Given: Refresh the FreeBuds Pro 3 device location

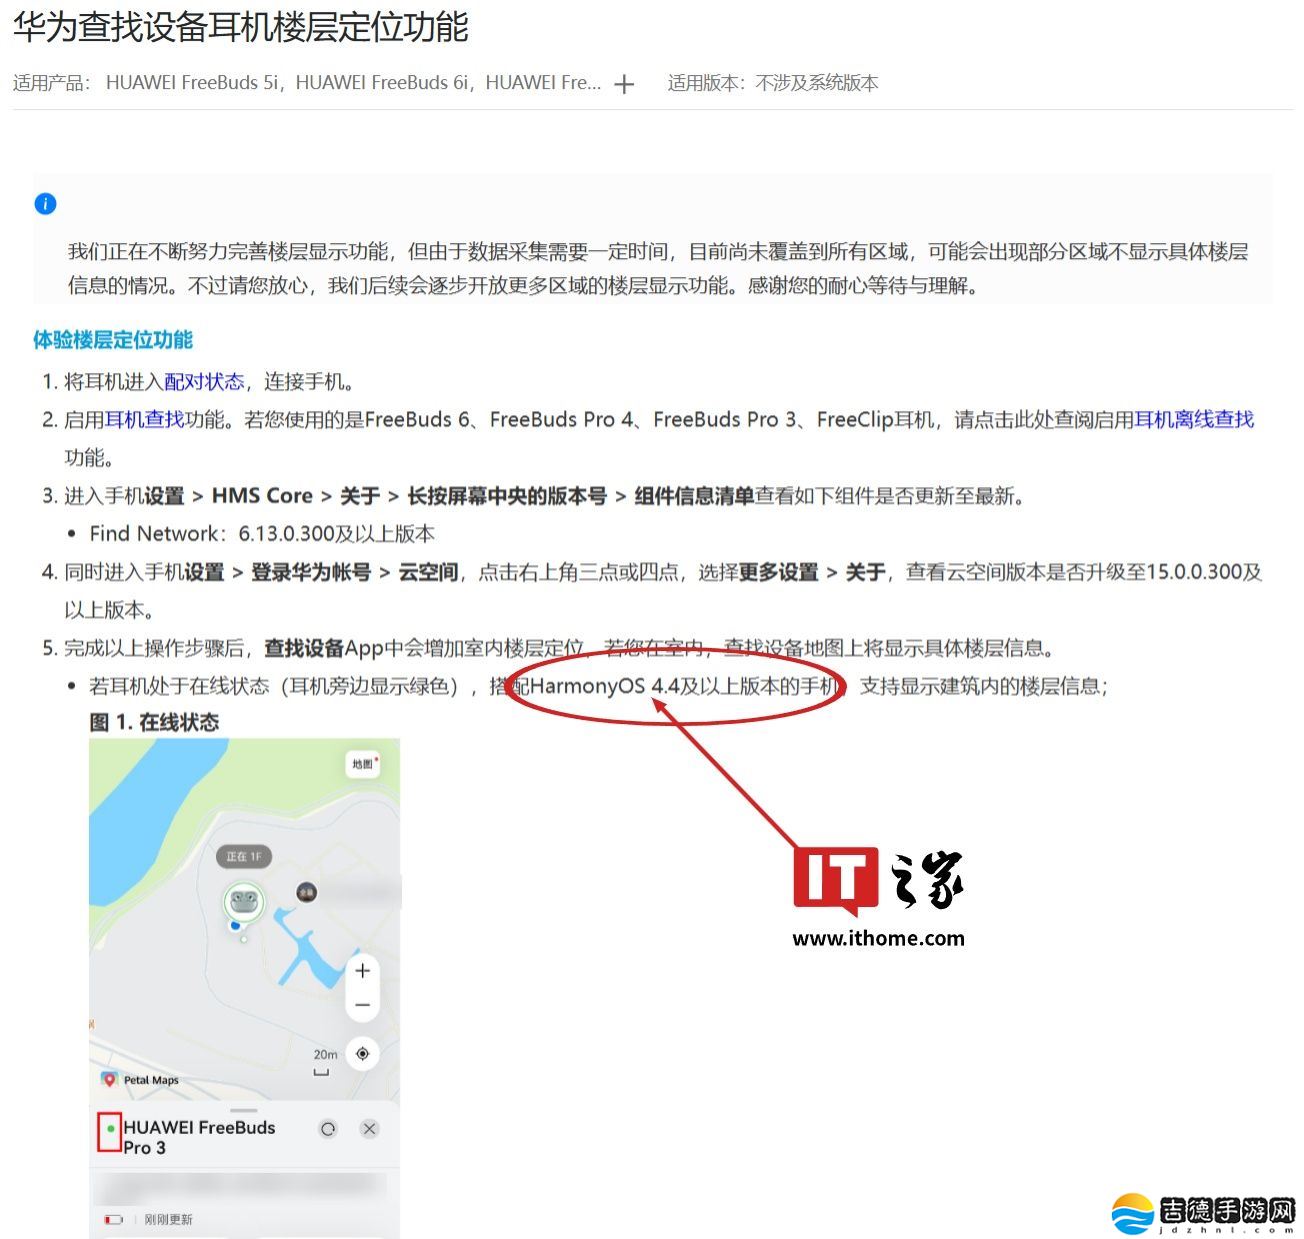Looking at the screenshot, I should tap(328, 1129).
